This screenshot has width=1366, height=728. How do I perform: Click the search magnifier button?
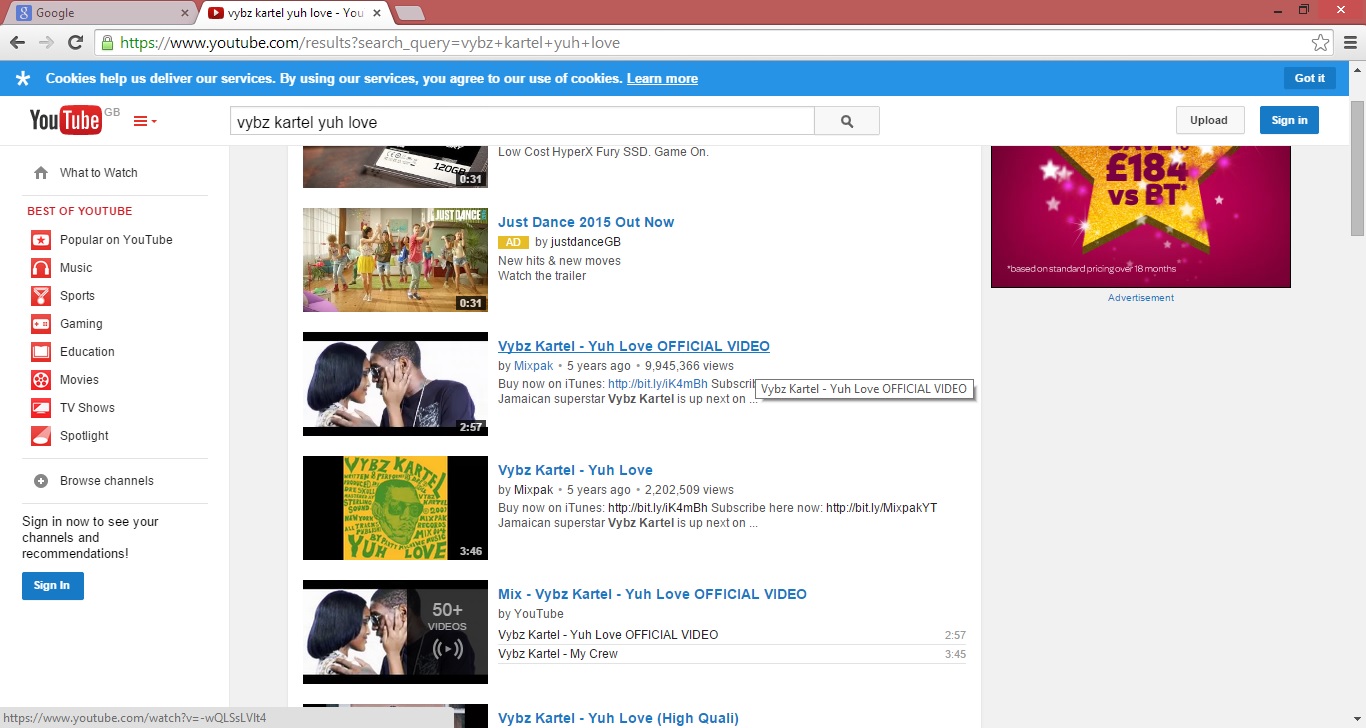coord(847,121)
